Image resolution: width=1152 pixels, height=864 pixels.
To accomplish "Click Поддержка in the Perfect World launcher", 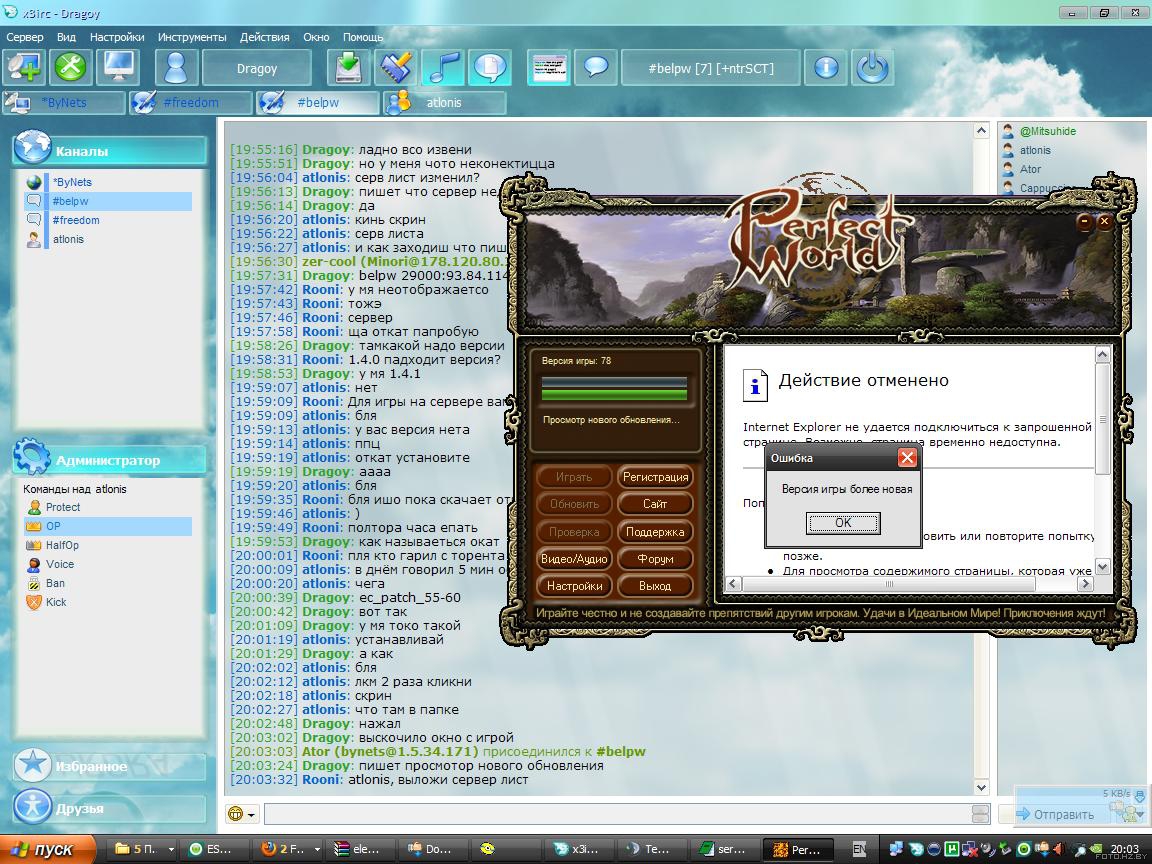I will pyautogui.click(x=655, y=532).
